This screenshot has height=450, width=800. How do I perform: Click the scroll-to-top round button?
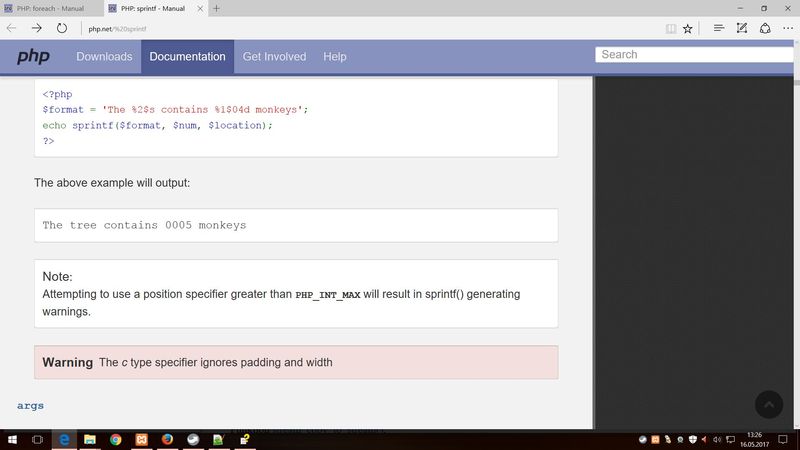pyautogui.click(x=769, y=405)
